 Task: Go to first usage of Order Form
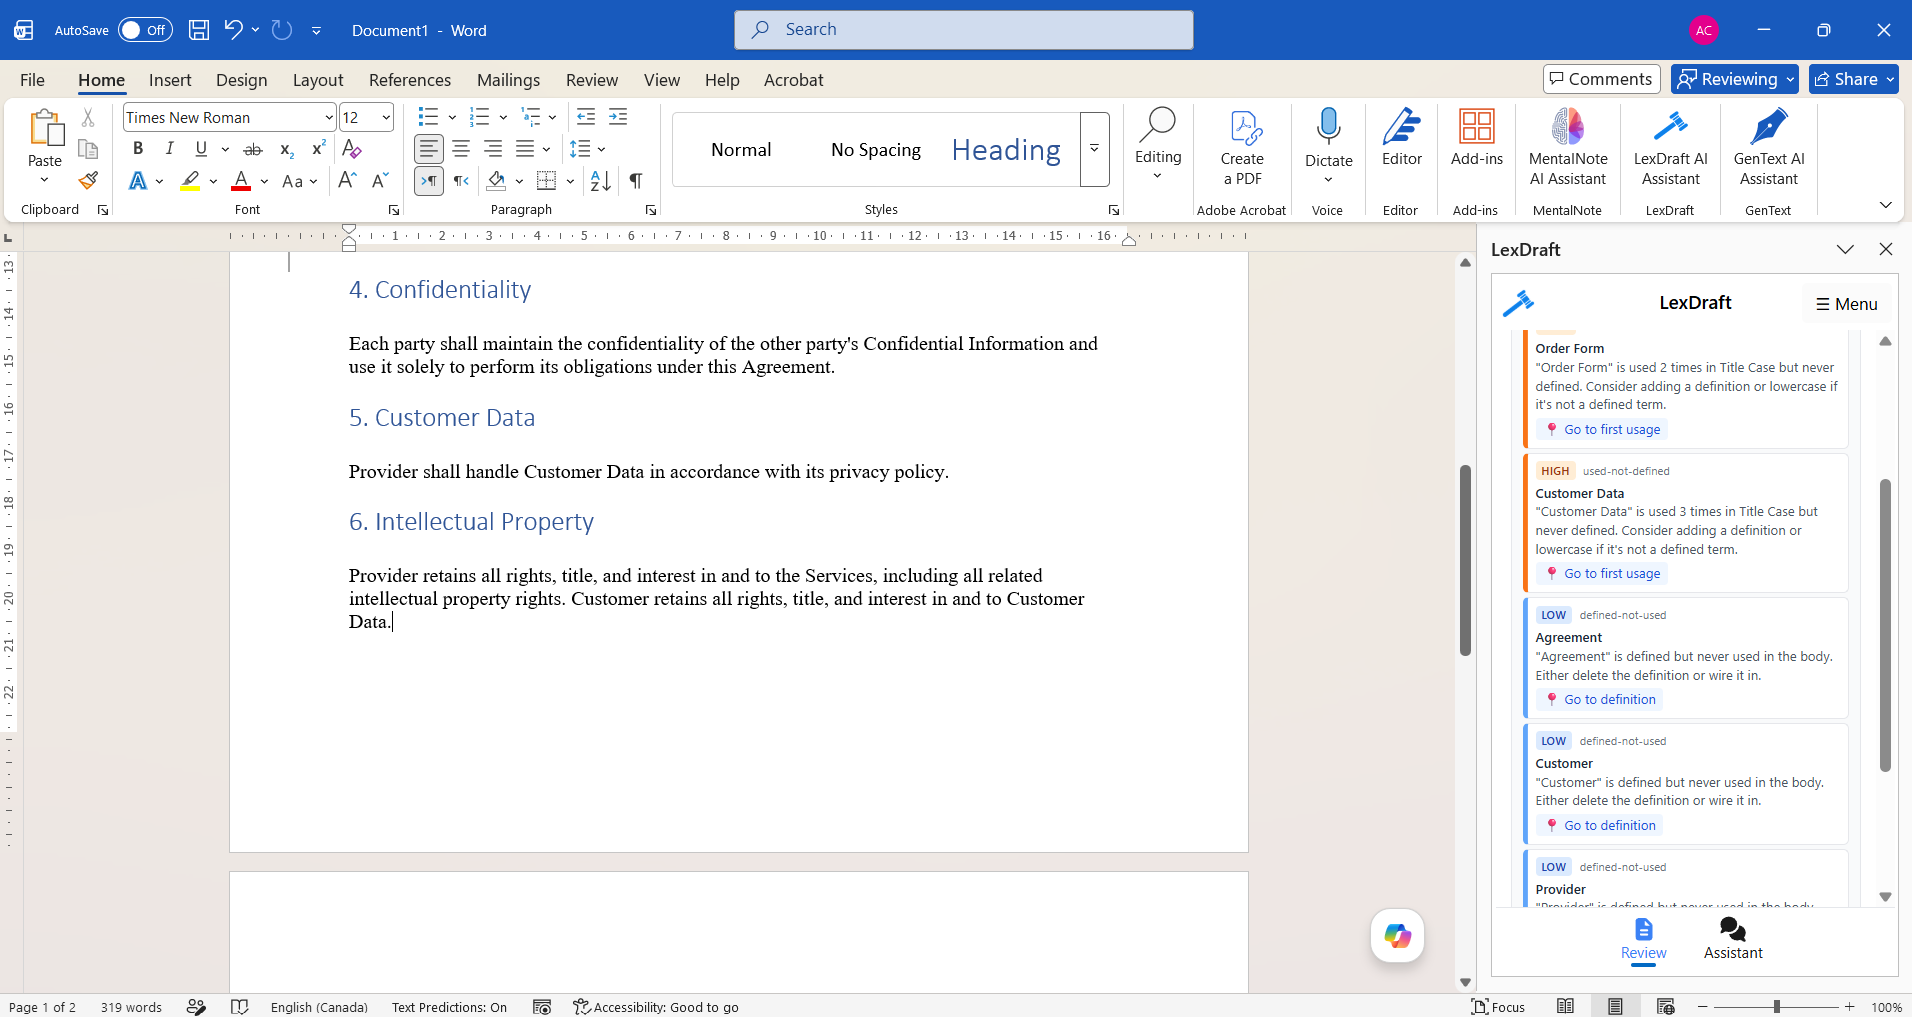pos(1603,429)
